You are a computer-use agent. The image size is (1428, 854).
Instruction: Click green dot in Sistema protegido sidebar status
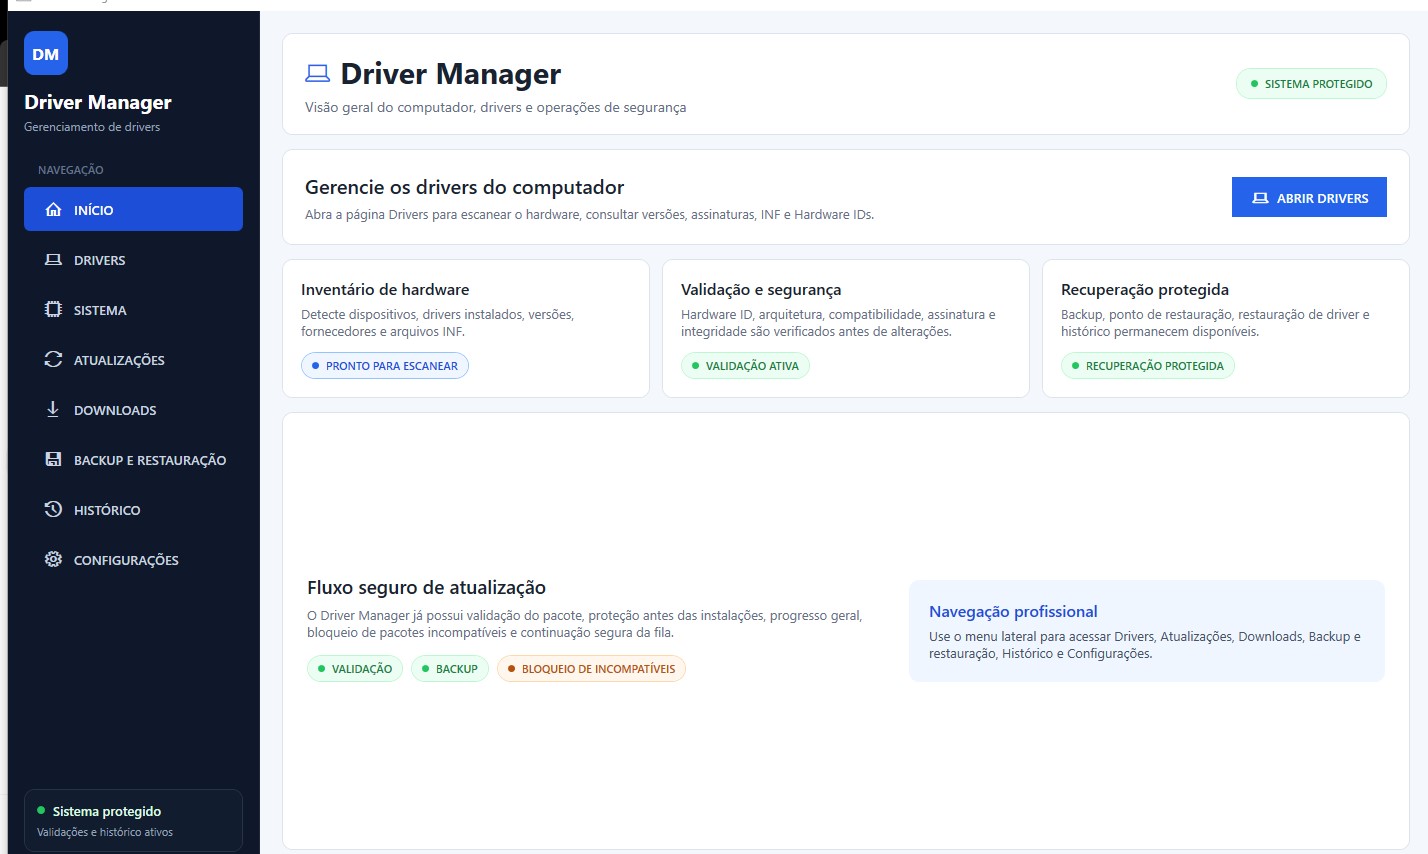[41, 811]
